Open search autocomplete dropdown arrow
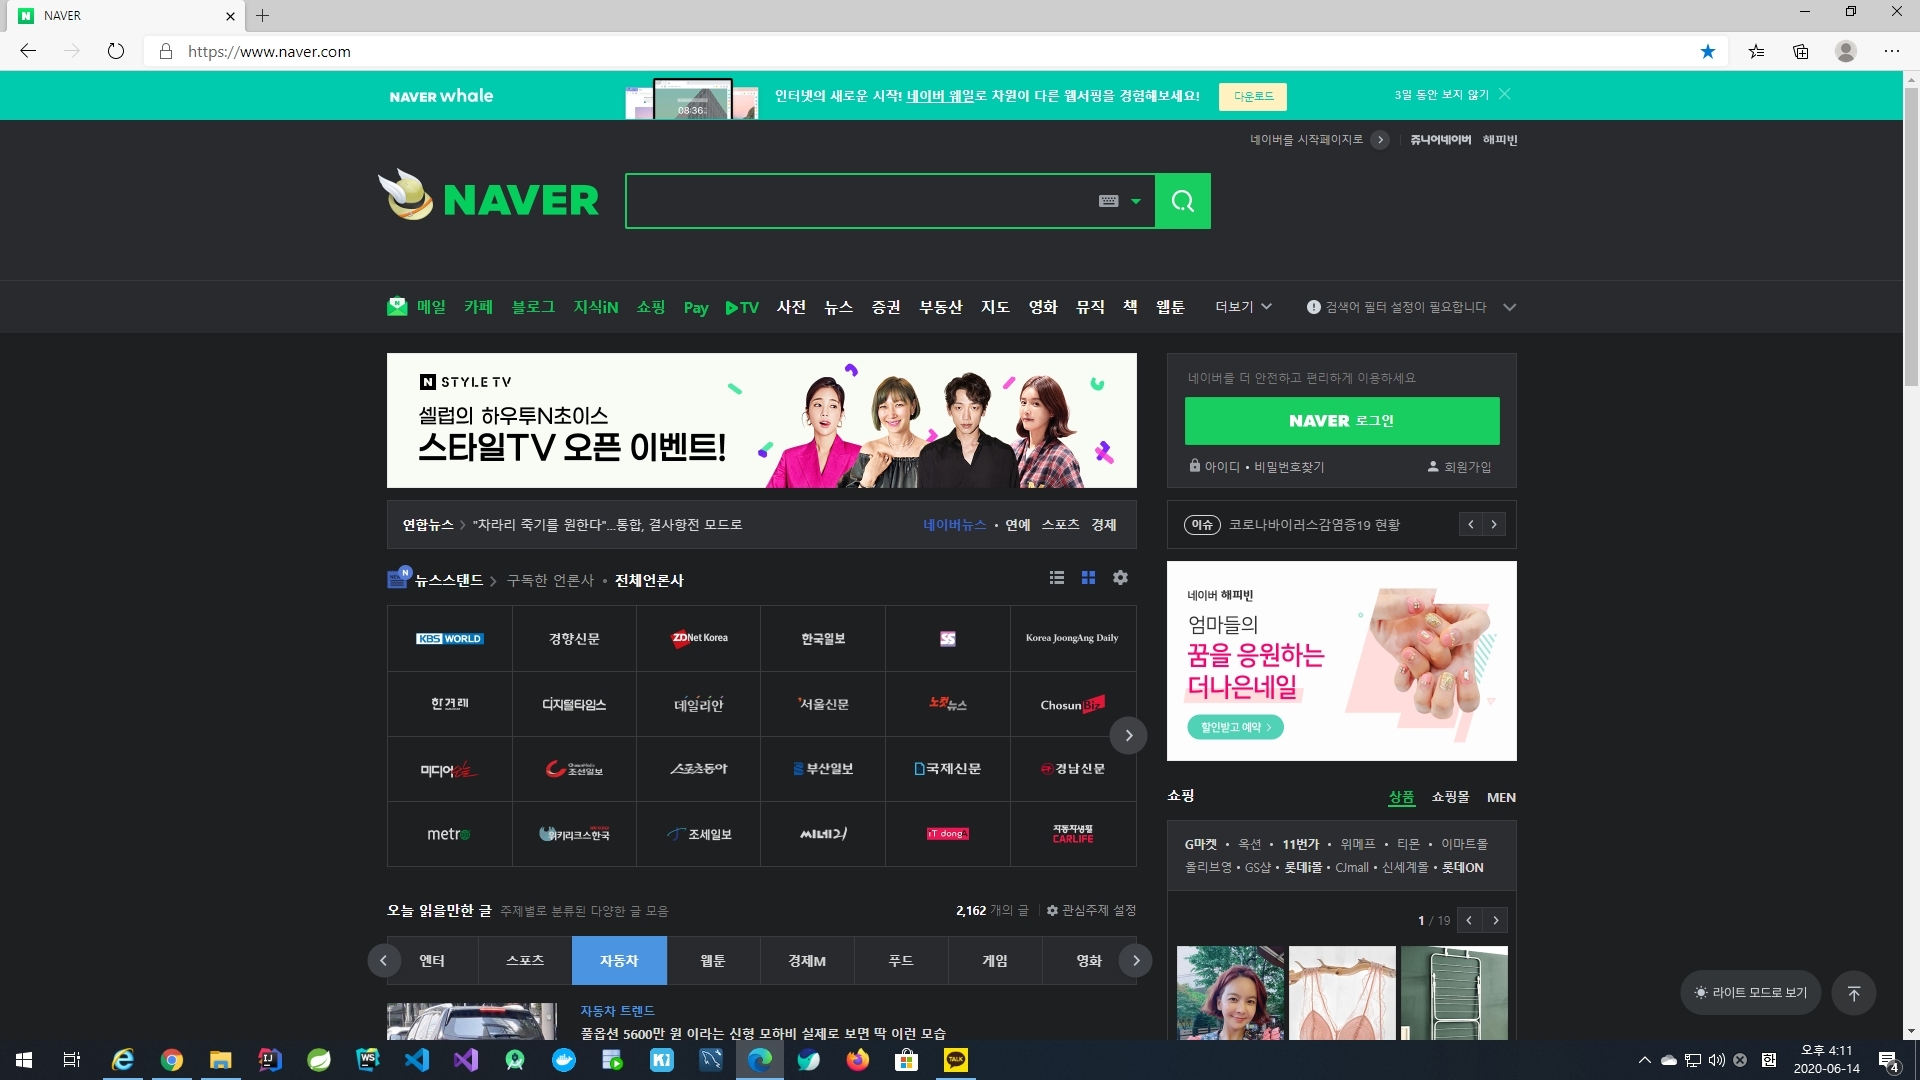The image size is (1920, 1080). 1136,201
